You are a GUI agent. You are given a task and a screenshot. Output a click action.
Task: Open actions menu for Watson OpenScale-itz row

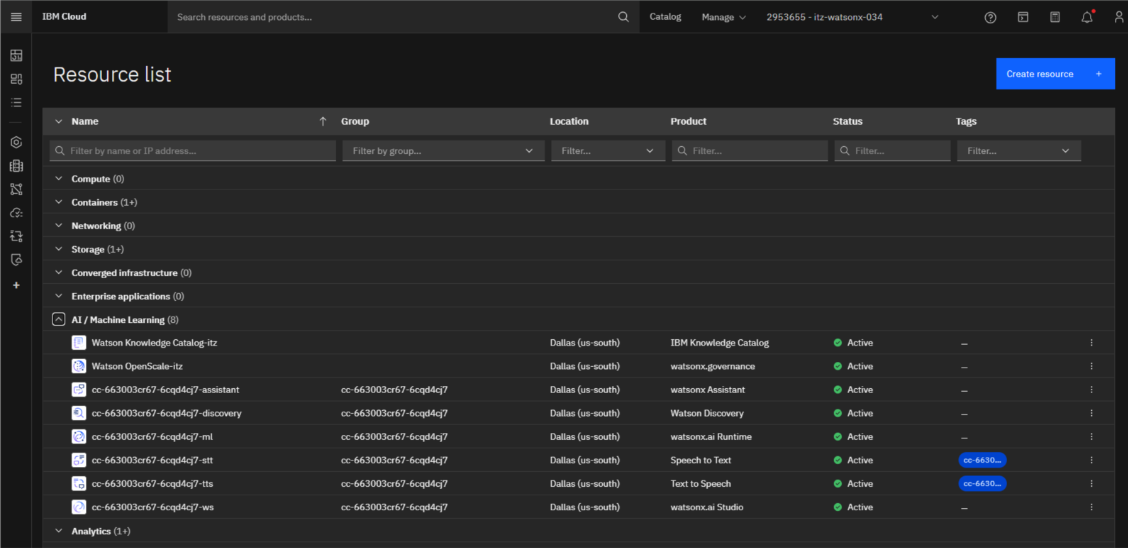tap(1091, 366)
